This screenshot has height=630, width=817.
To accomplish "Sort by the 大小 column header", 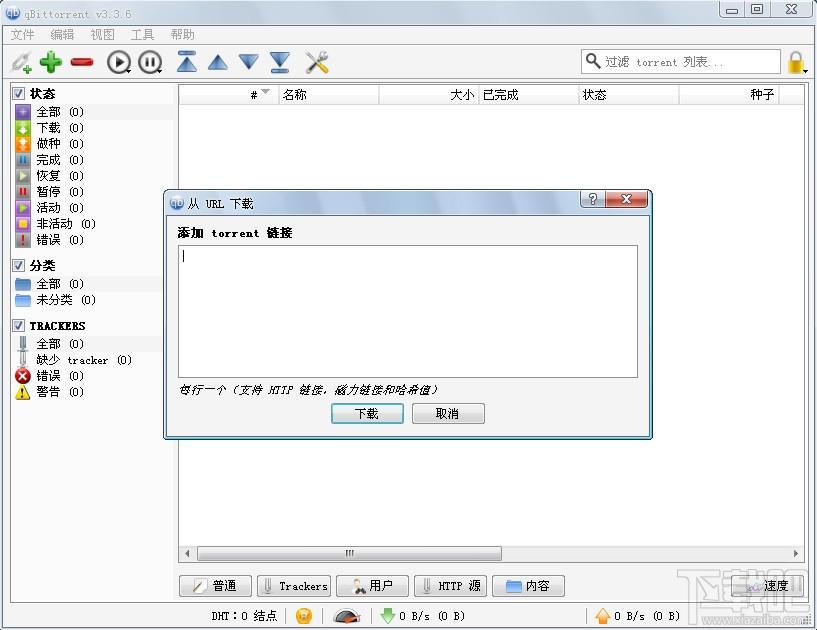I will tap(428, 94).
